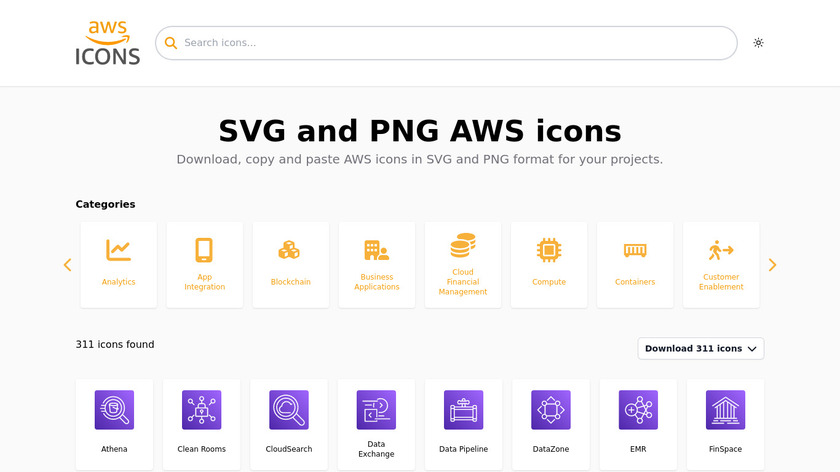This screenshot has width=840, height=472.
Task: Open the DataZone icon card
Action: point(551,425)
